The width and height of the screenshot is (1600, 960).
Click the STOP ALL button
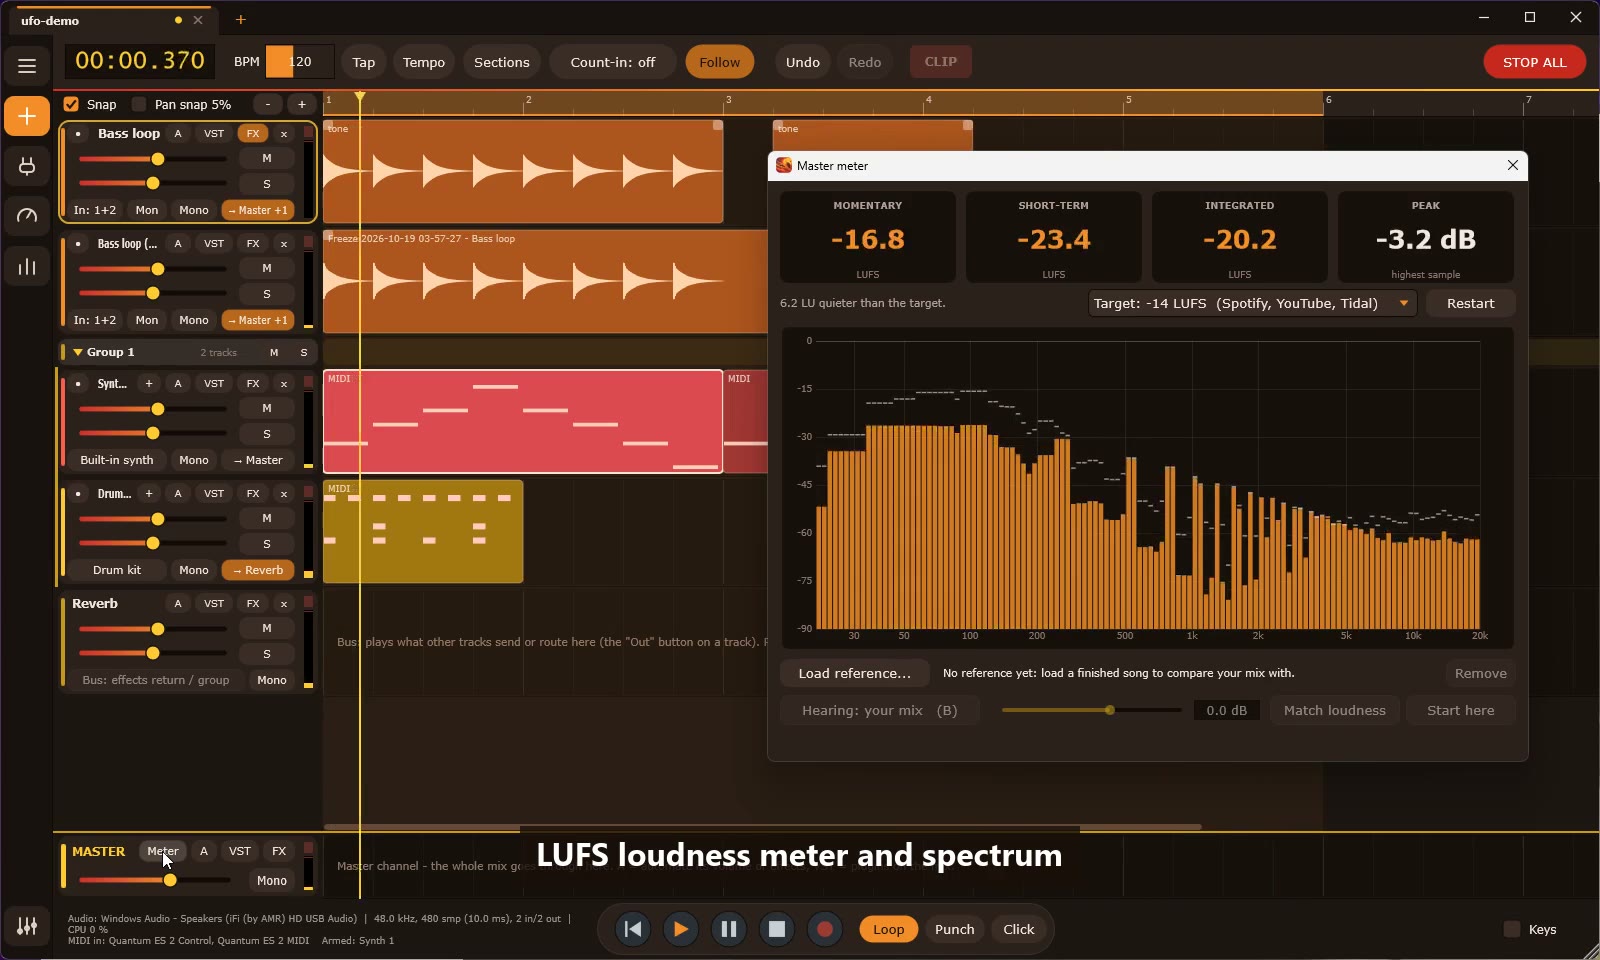(1534, 62)
